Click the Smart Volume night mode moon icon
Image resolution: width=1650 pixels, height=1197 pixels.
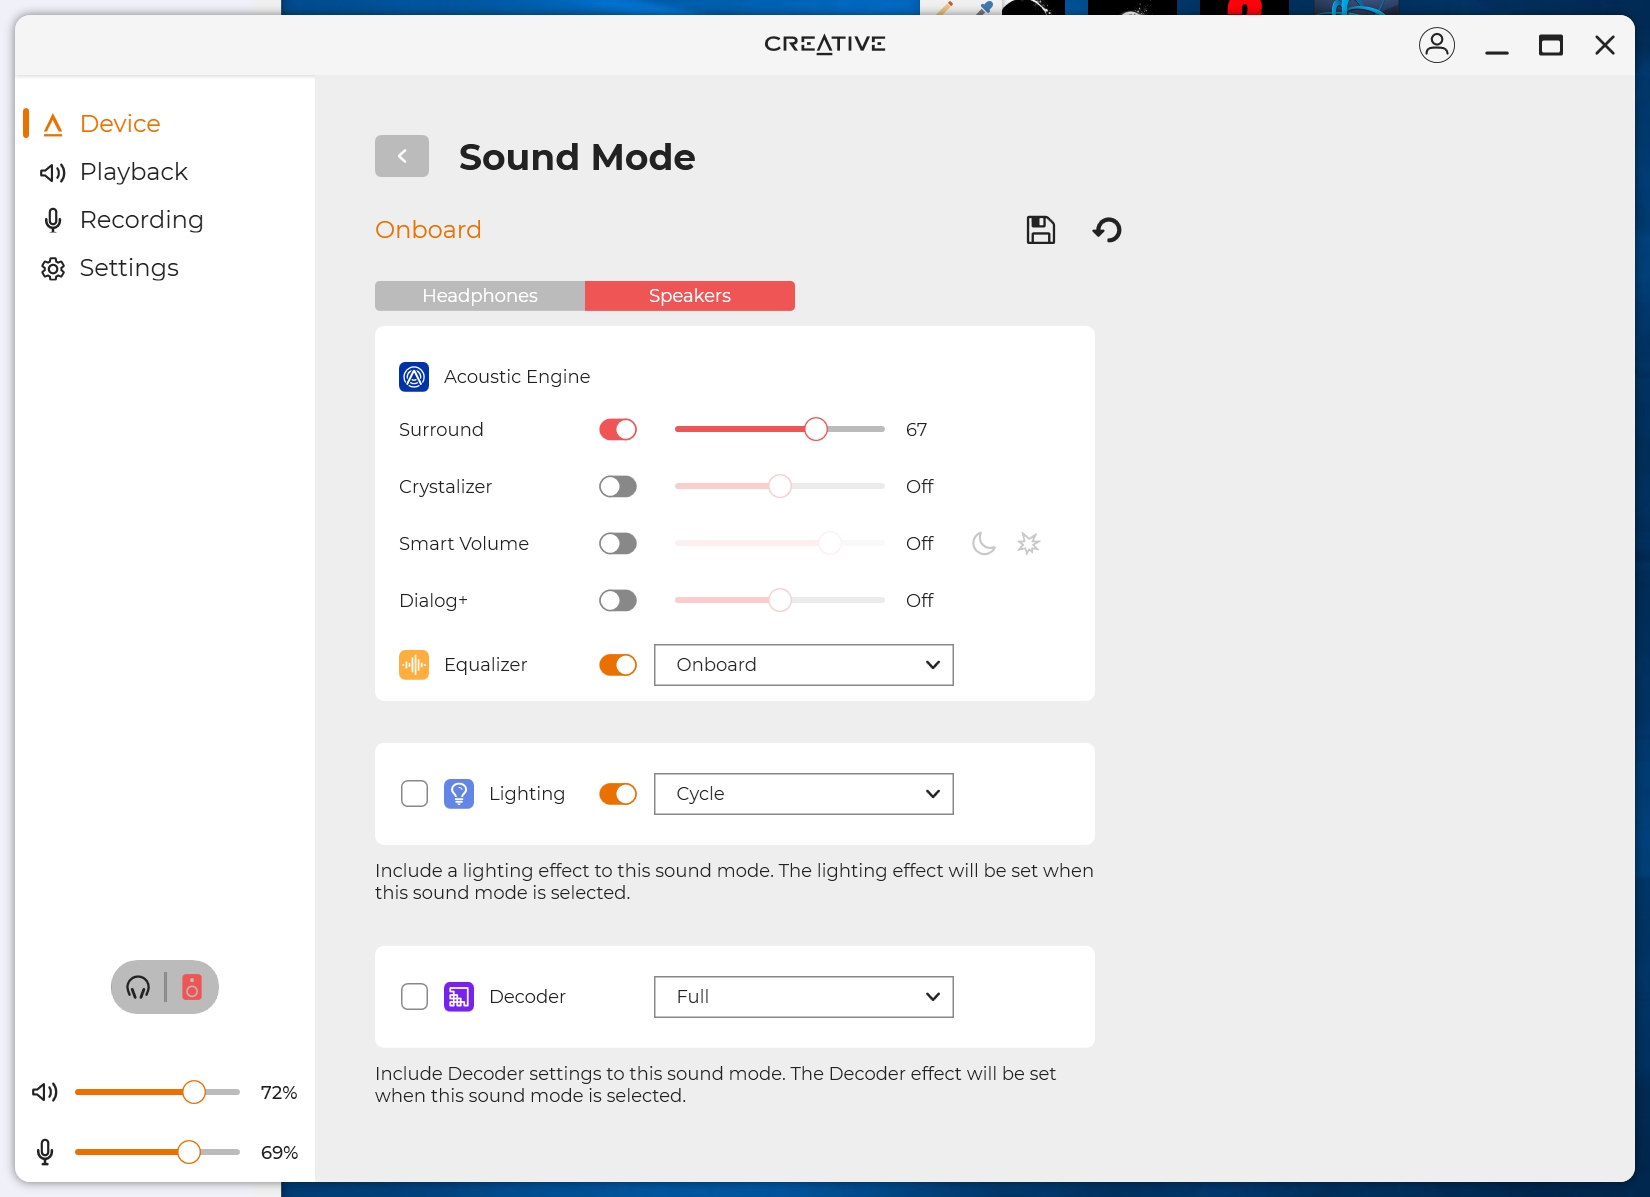pyautogui.click(x=984, y=543)
